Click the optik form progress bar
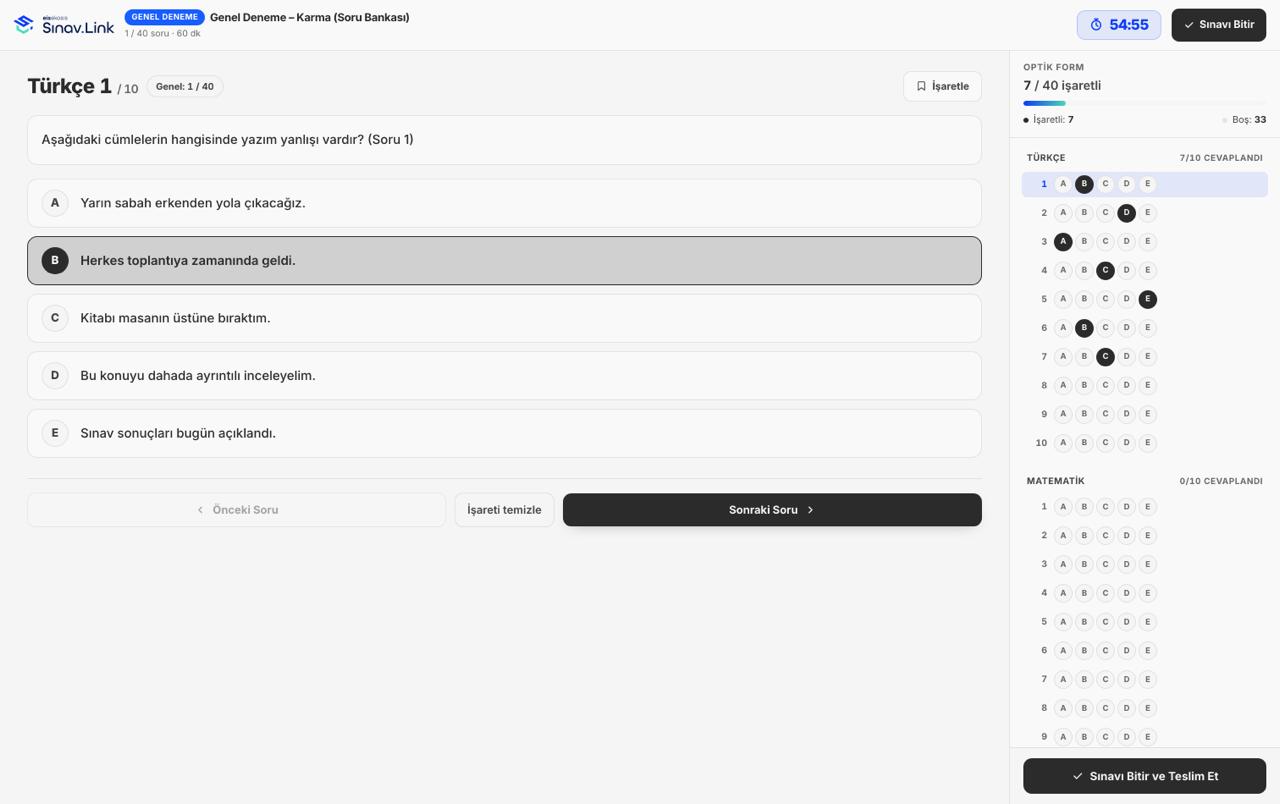 pyautogui.click(x=1144, y=103)
